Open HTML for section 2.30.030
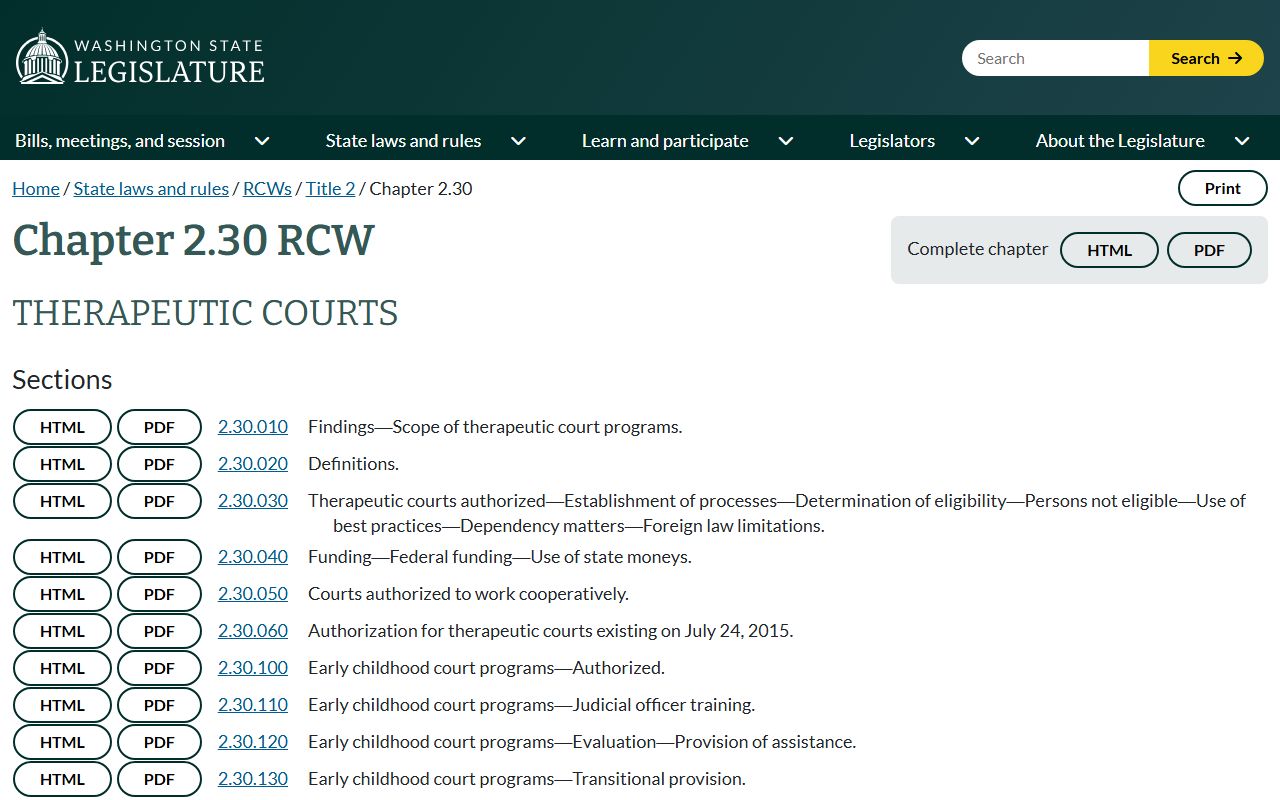Screen dimensions: 1280x800 (62, 501)
